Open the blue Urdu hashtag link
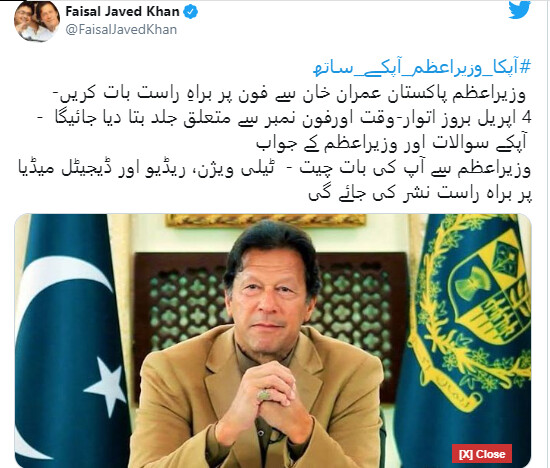Image resolution: width=550 pixels, height=468 pixels. click(x=422, y=68)
